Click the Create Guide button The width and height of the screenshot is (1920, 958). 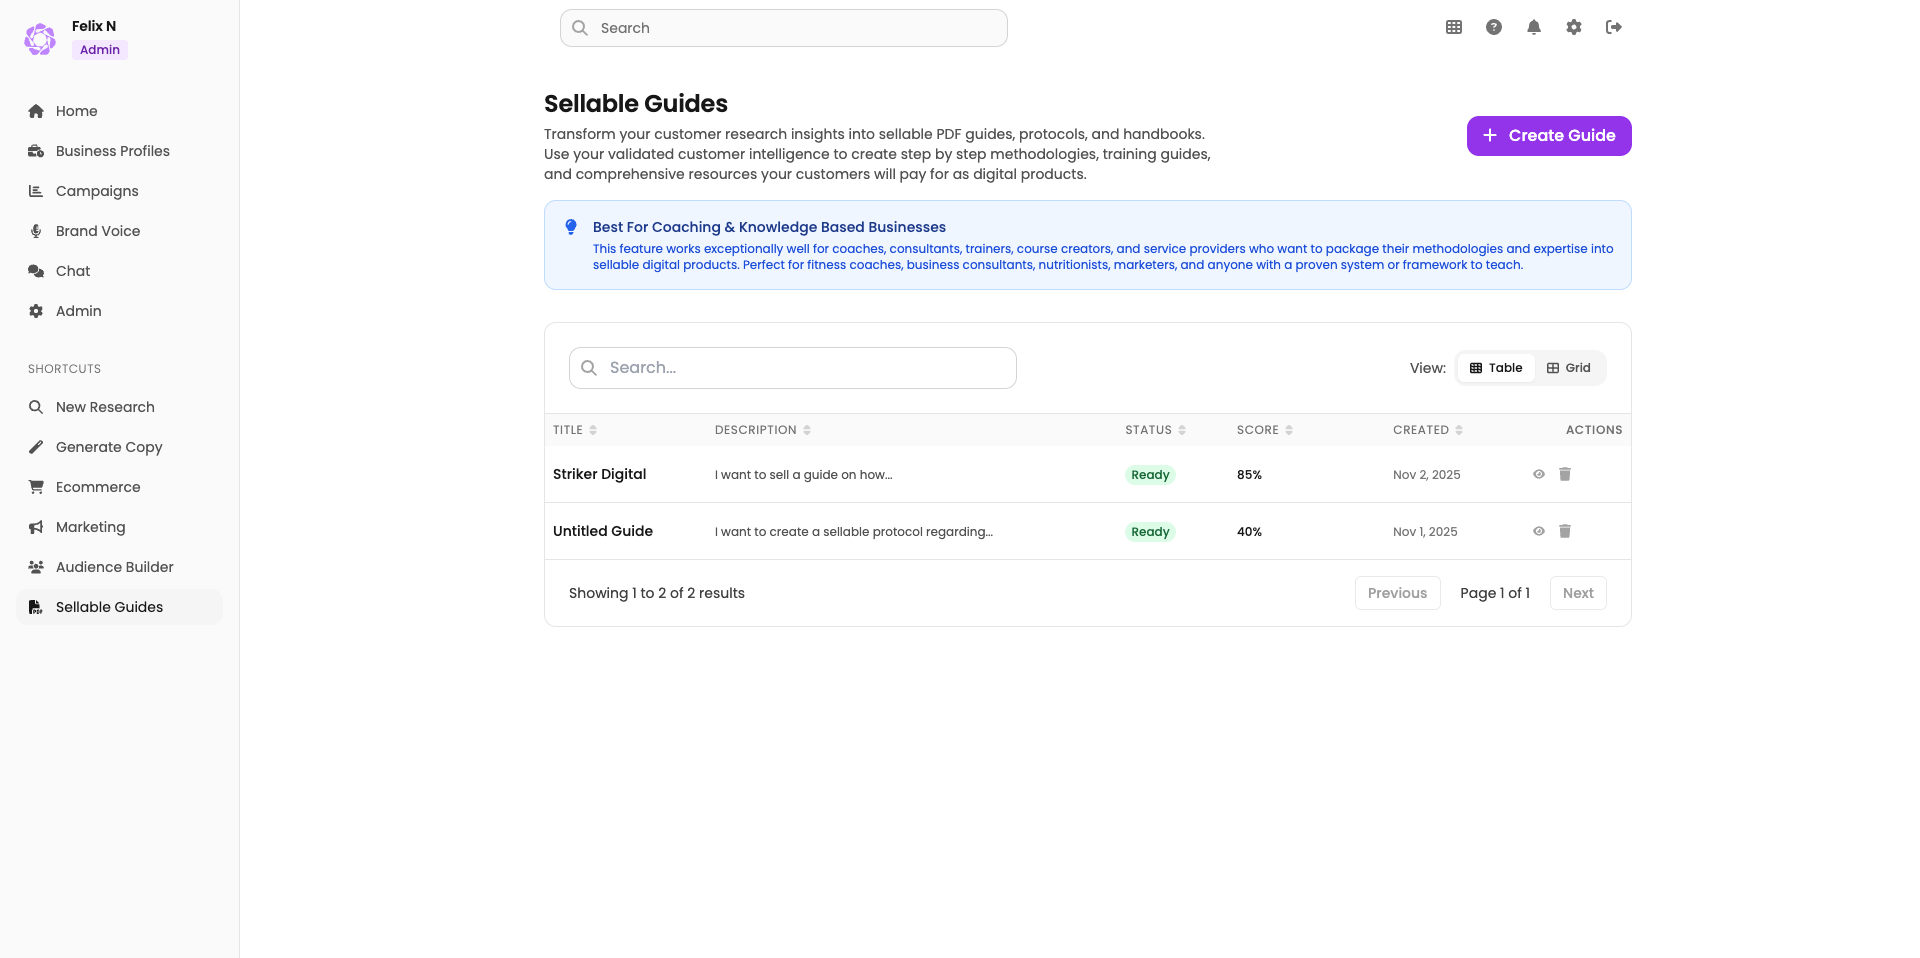click(x=1549, y=136)
